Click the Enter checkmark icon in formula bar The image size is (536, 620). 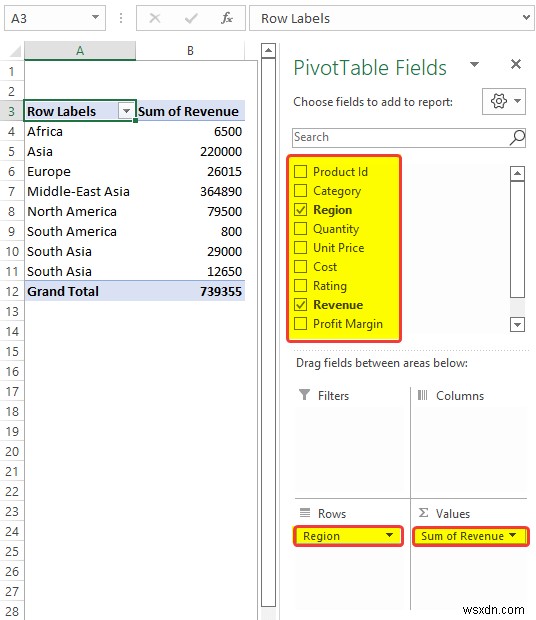click(x=191, y=18)
